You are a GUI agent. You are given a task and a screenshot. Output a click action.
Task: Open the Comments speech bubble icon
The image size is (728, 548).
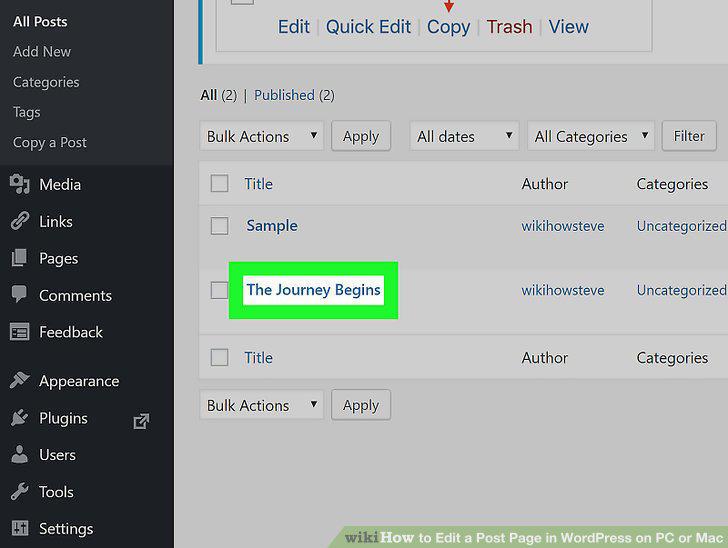[20, 294]
